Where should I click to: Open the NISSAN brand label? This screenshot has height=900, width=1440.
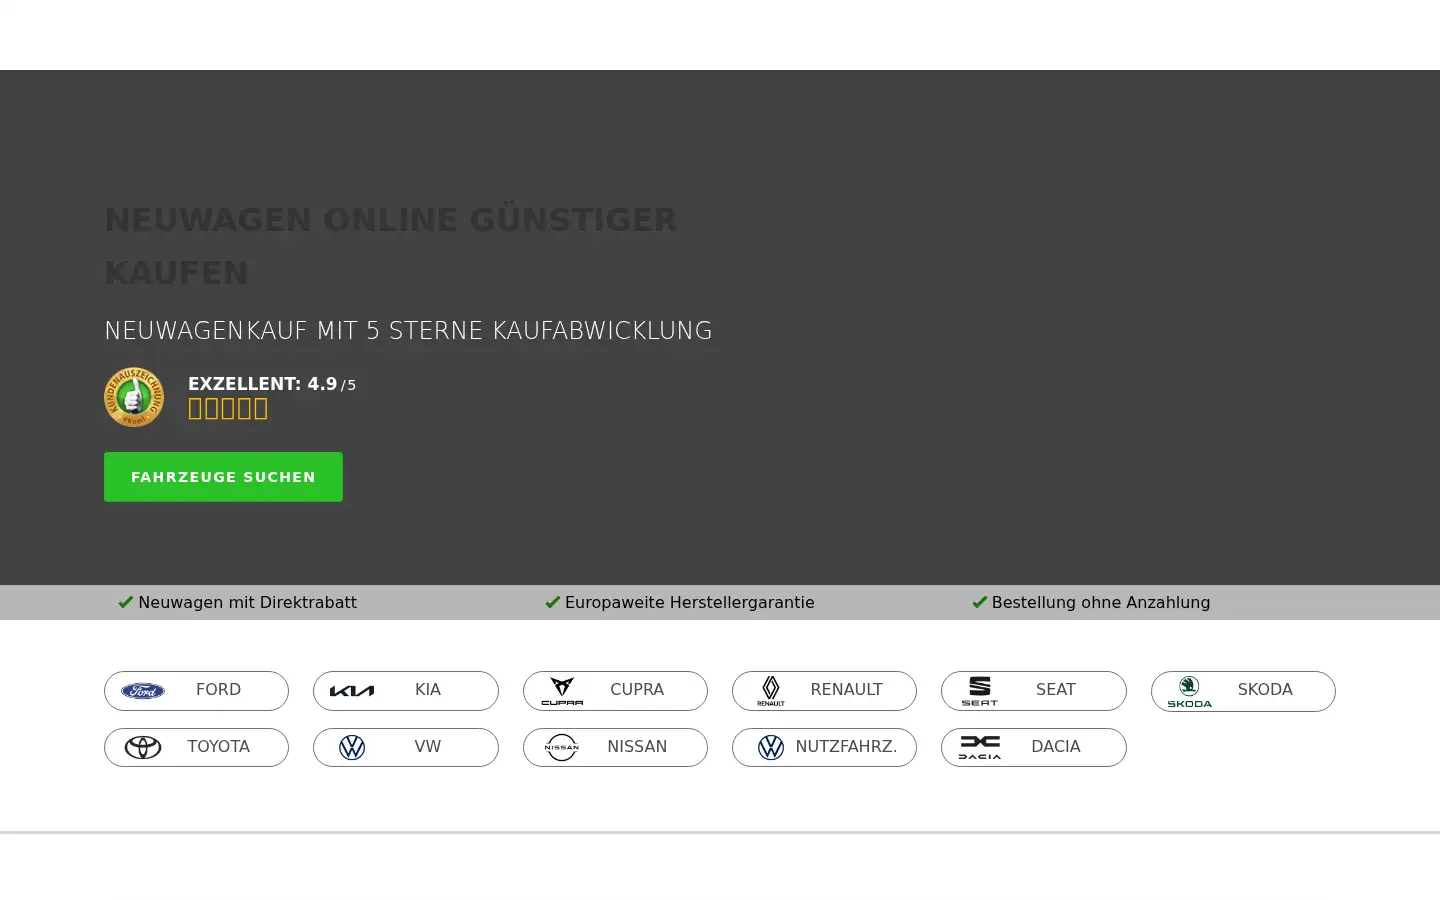(x=637, y=747)
